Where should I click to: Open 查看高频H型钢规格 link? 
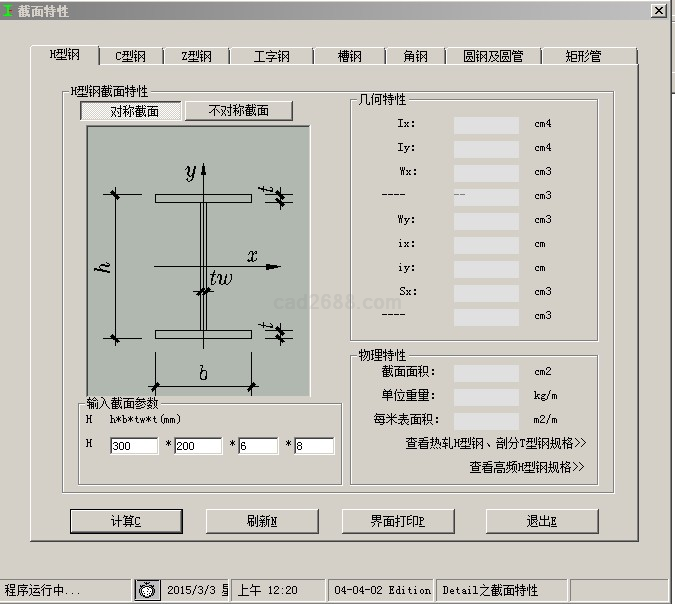pos(526,467)
